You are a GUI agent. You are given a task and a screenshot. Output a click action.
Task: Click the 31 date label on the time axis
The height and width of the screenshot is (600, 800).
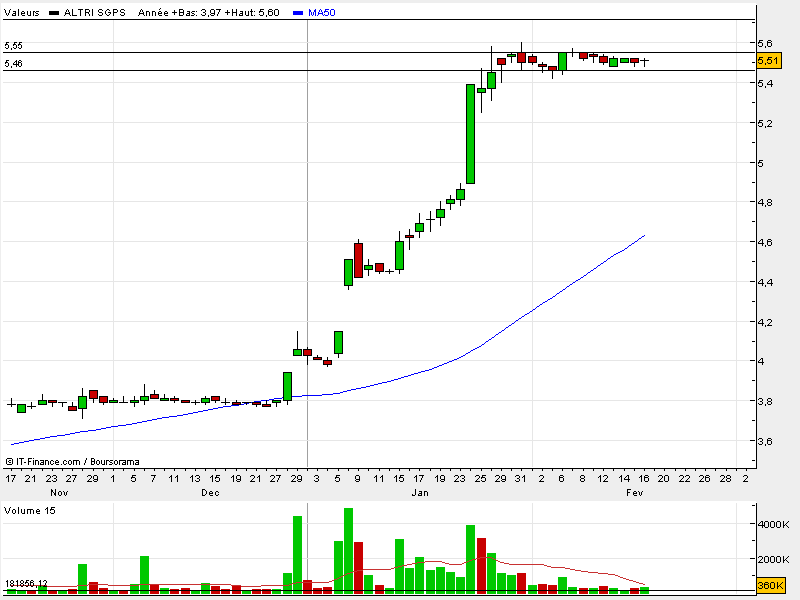[x=520, y=479]
